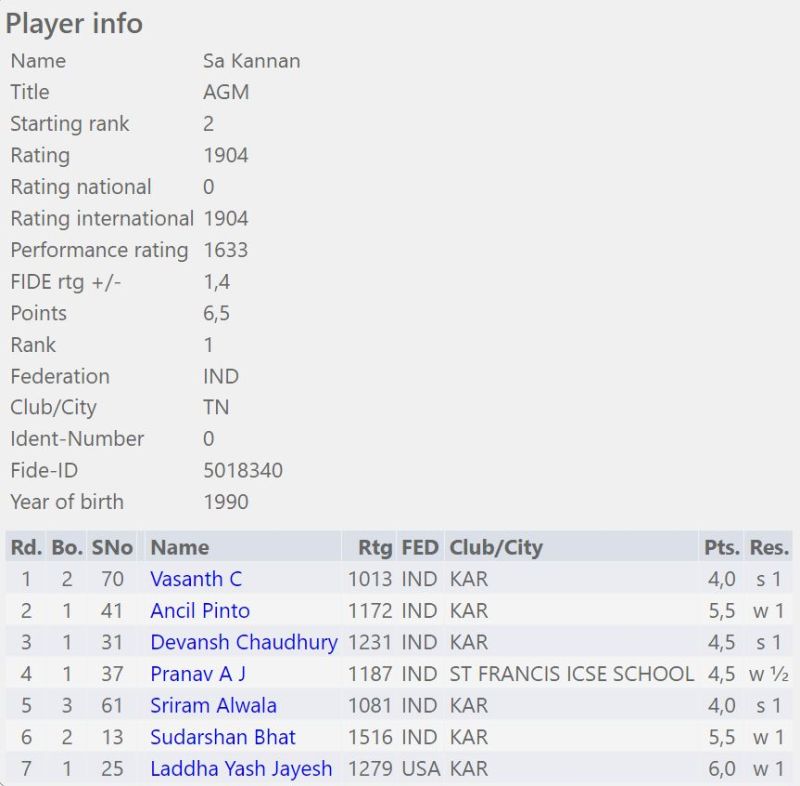Click the Rd. column header

pos(26,547)
